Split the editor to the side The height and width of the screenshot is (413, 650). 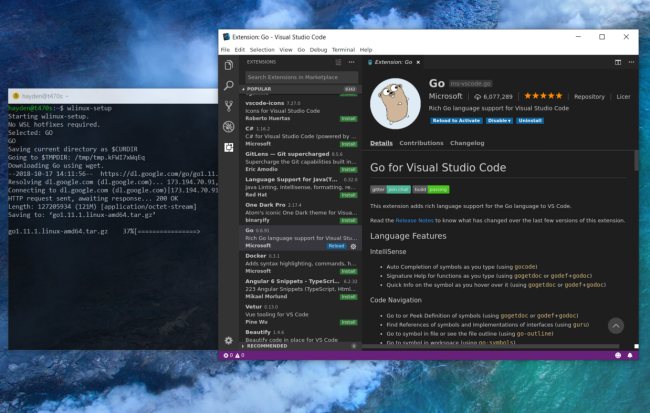coord(618,62)
